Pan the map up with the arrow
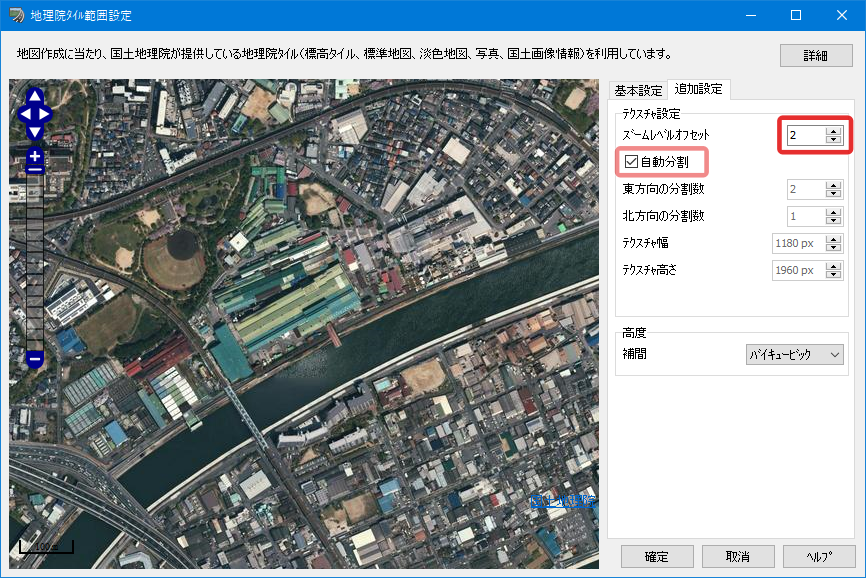The height and width of the screenshot is (578, 866). [35, 96]
